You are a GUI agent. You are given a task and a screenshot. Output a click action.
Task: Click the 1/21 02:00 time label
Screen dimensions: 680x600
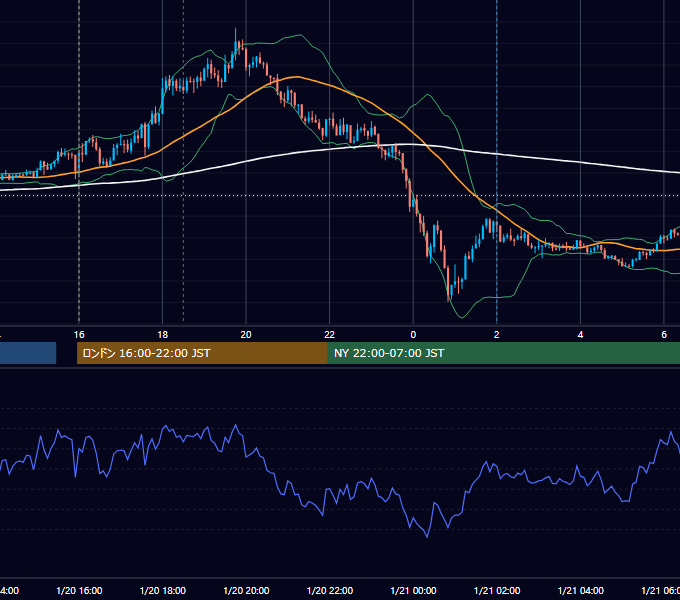[497, 591]
